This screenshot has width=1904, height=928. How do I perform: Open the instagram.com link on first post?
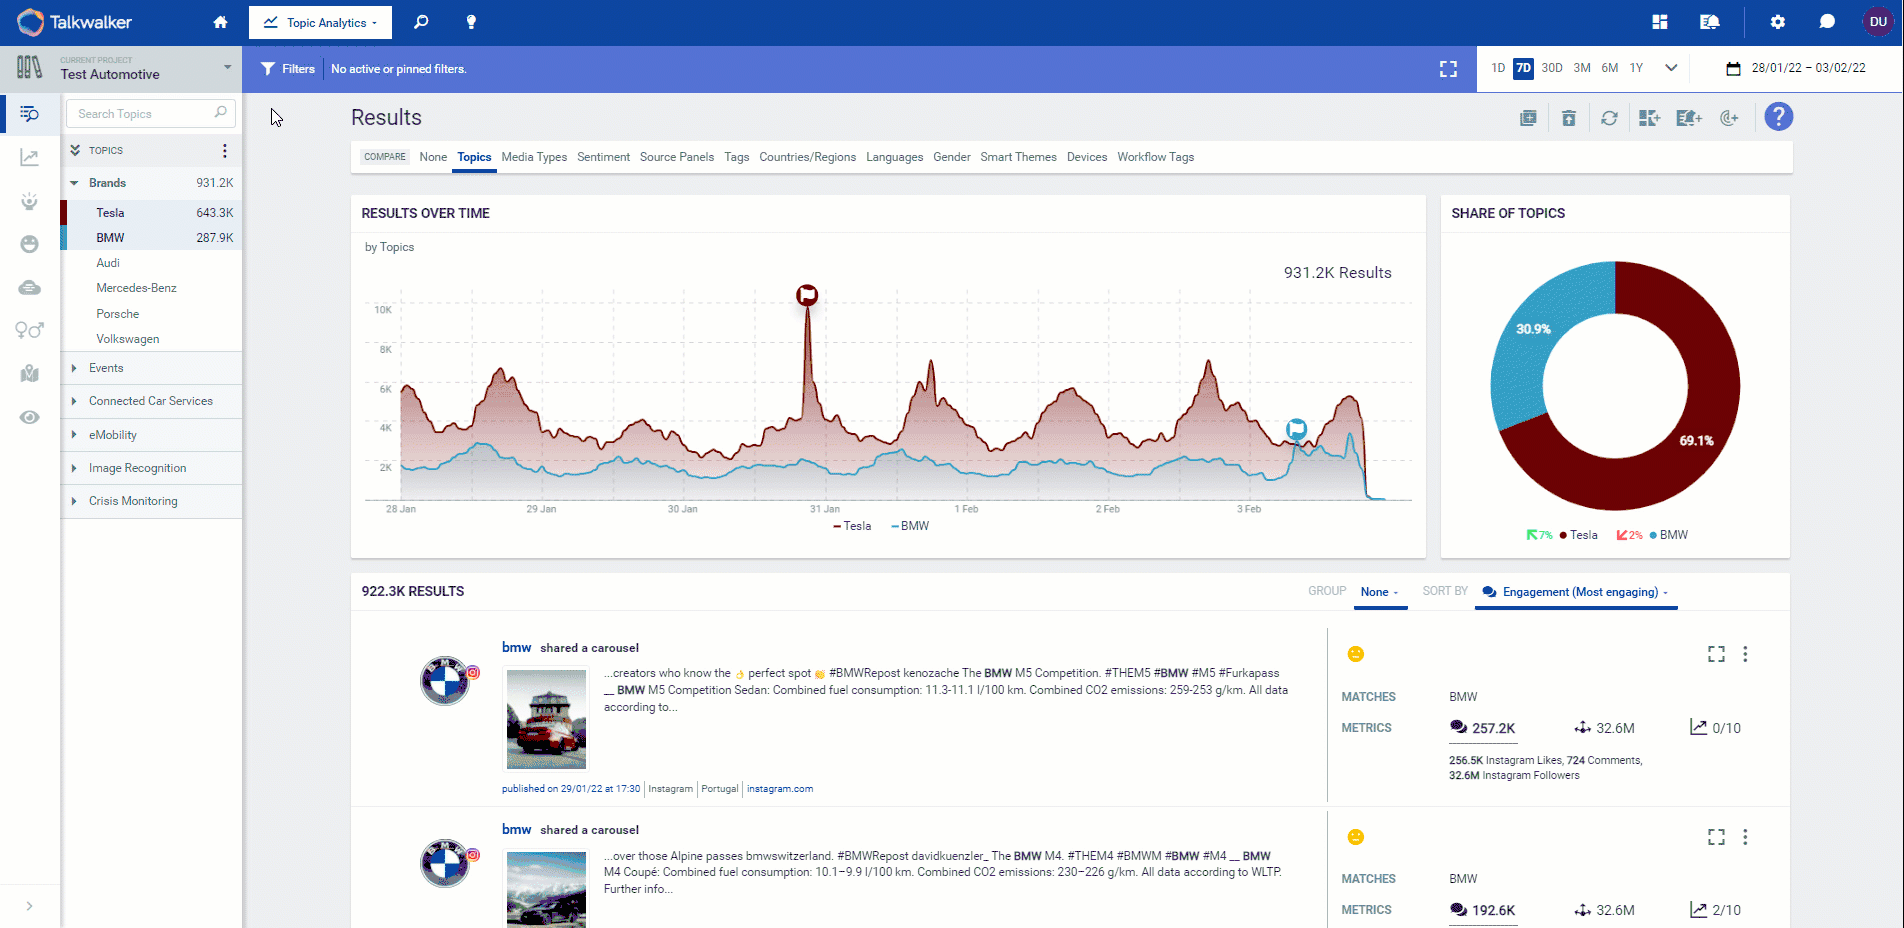coord(780,789)
